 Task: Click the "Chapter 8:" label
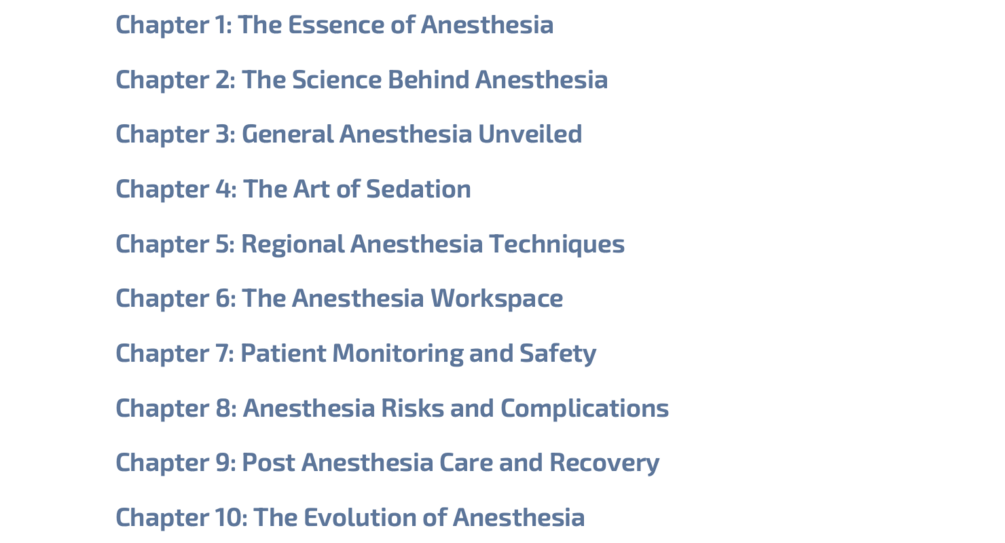(176, 408)
